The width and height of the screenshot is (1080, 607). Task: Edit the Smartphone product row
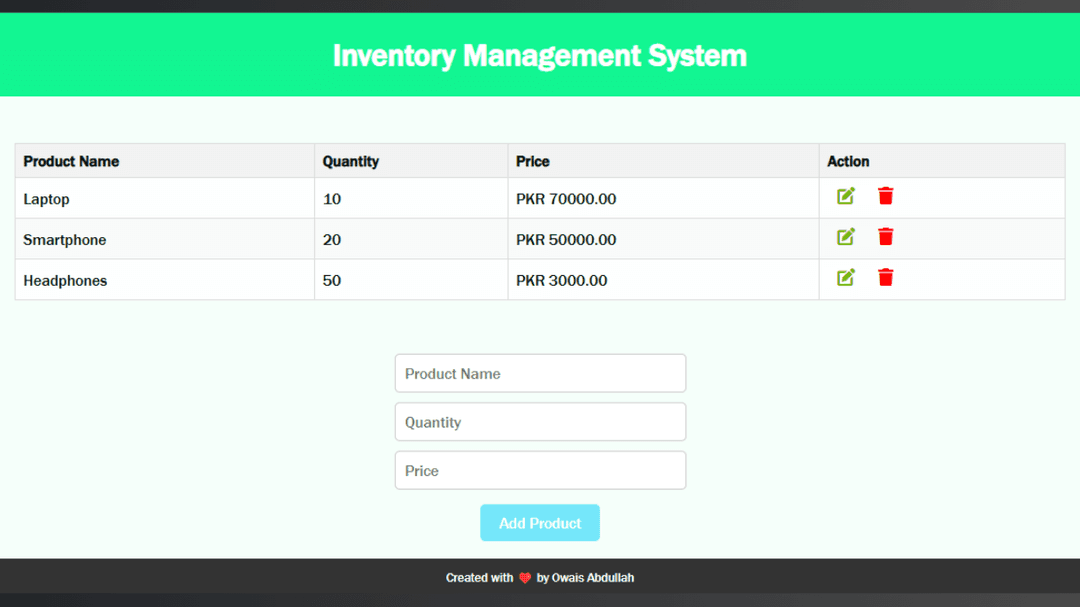coord(846,237)
